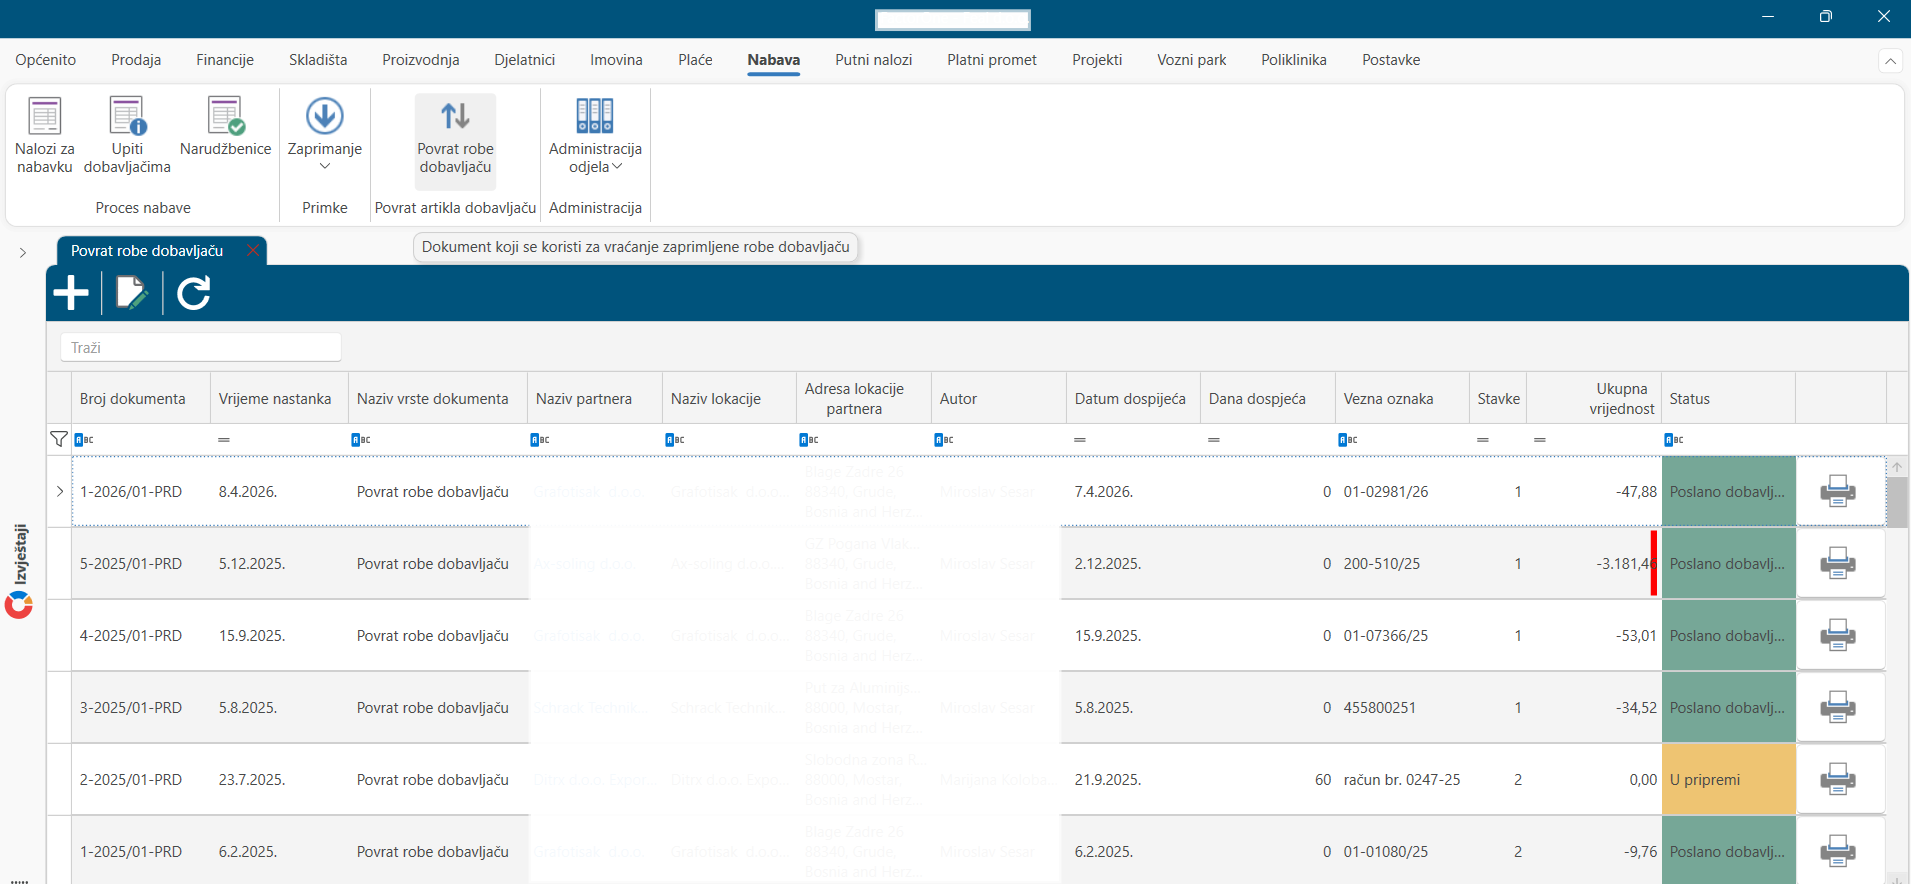Open Broj dokumenta filter operator
This screenshot has width=1911, height=884.
point(84,440)
